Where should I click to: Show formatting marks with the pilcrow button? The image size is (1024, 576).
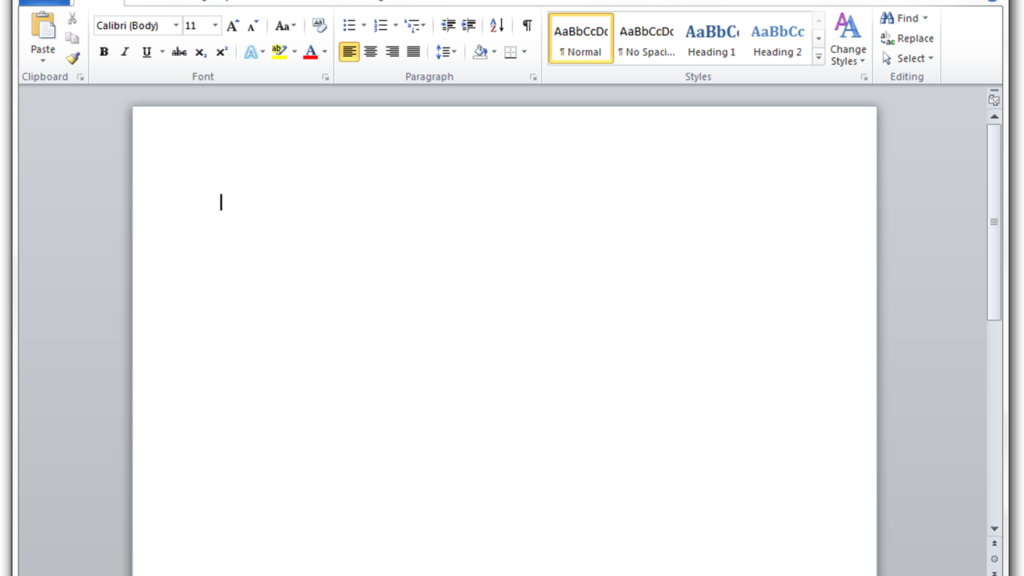tap(527, 27)
